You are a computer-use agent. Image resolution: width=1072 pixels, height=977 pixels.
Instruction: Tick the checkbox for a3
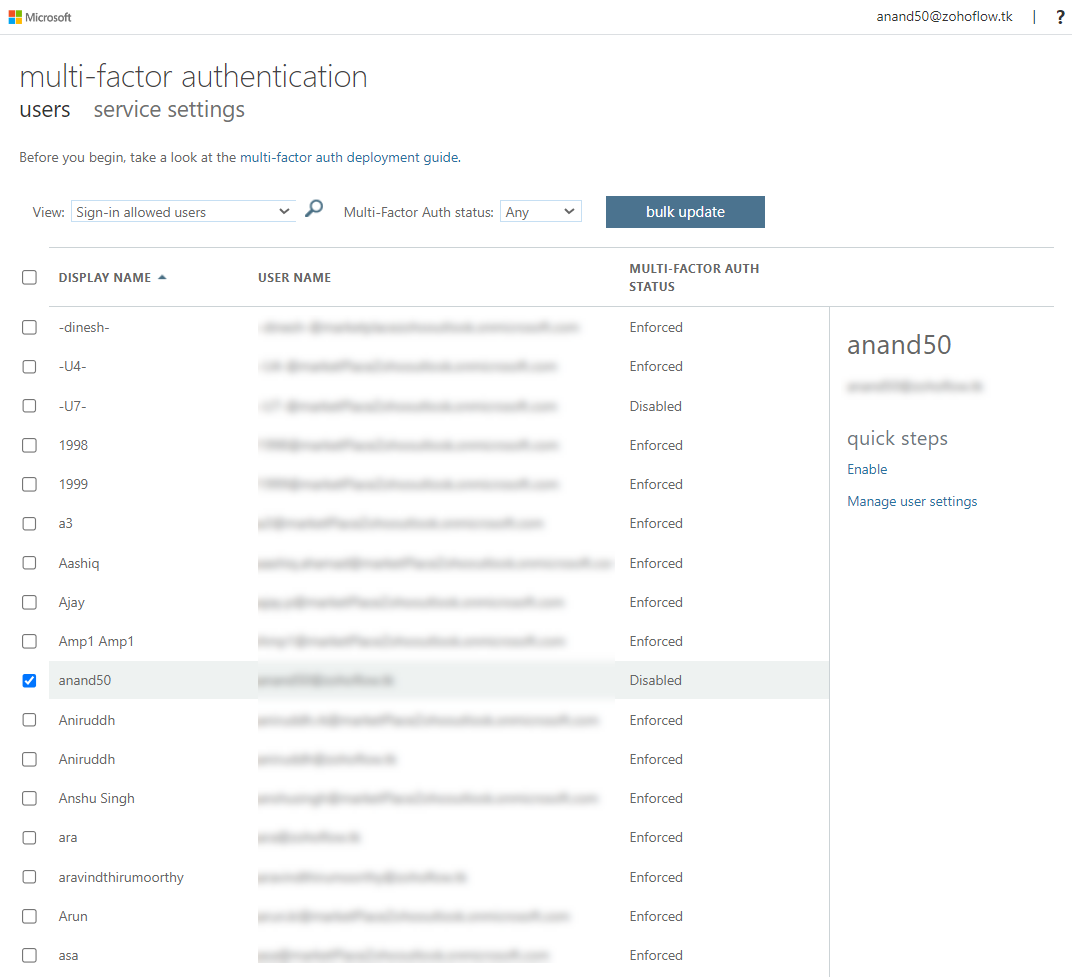[x=29, y=524]
